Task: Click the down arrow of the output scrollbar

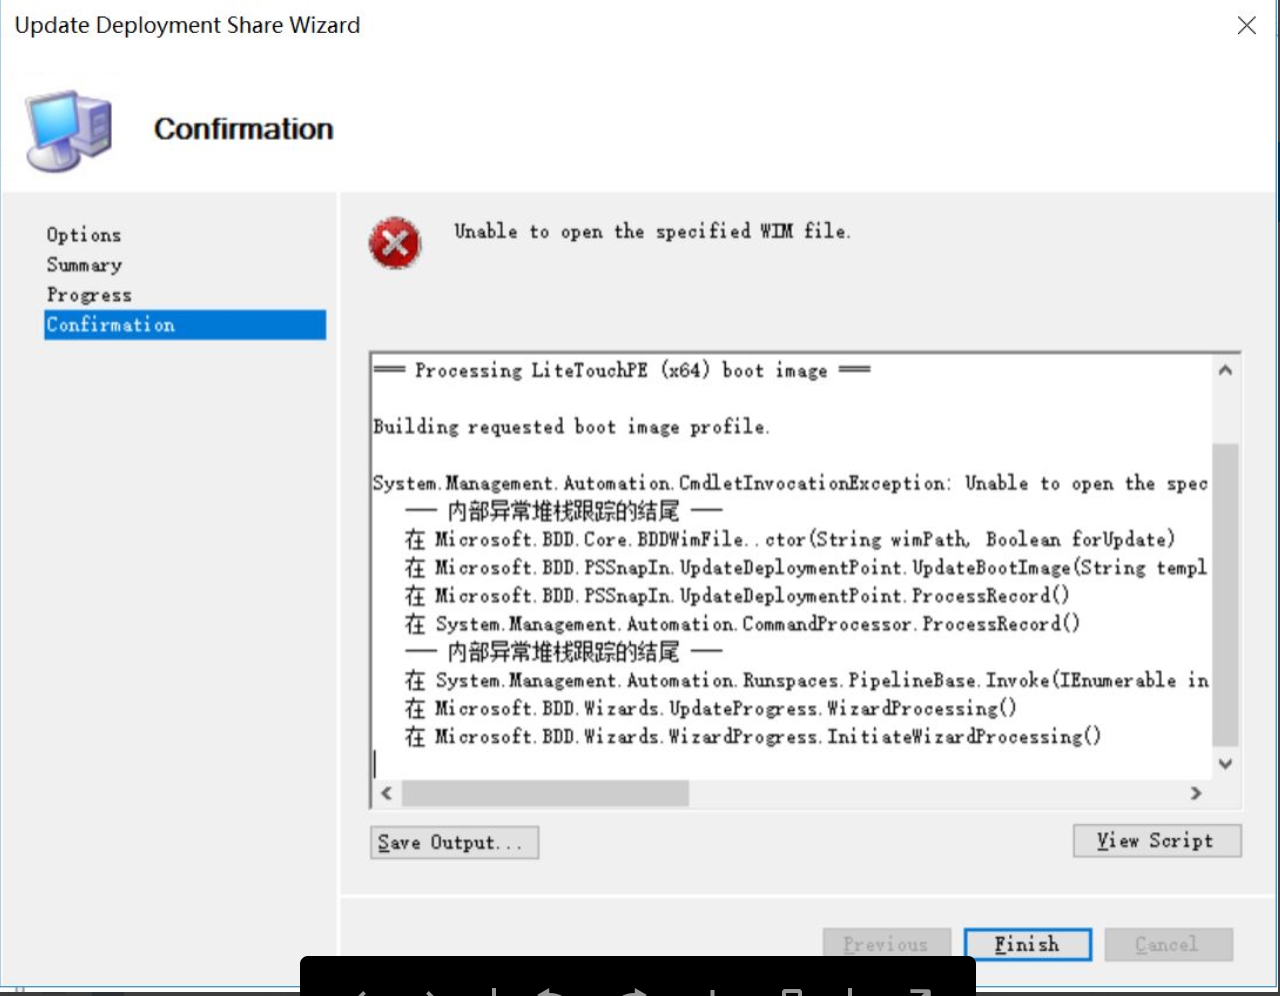Action: [1223, 763]
